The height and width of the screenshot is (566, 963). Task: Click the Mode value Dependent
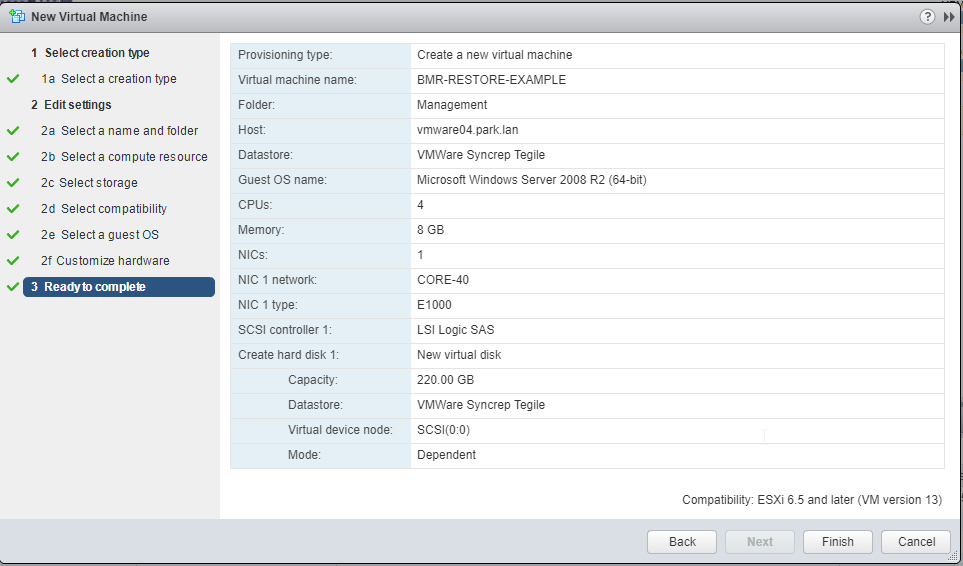point(446,455)
